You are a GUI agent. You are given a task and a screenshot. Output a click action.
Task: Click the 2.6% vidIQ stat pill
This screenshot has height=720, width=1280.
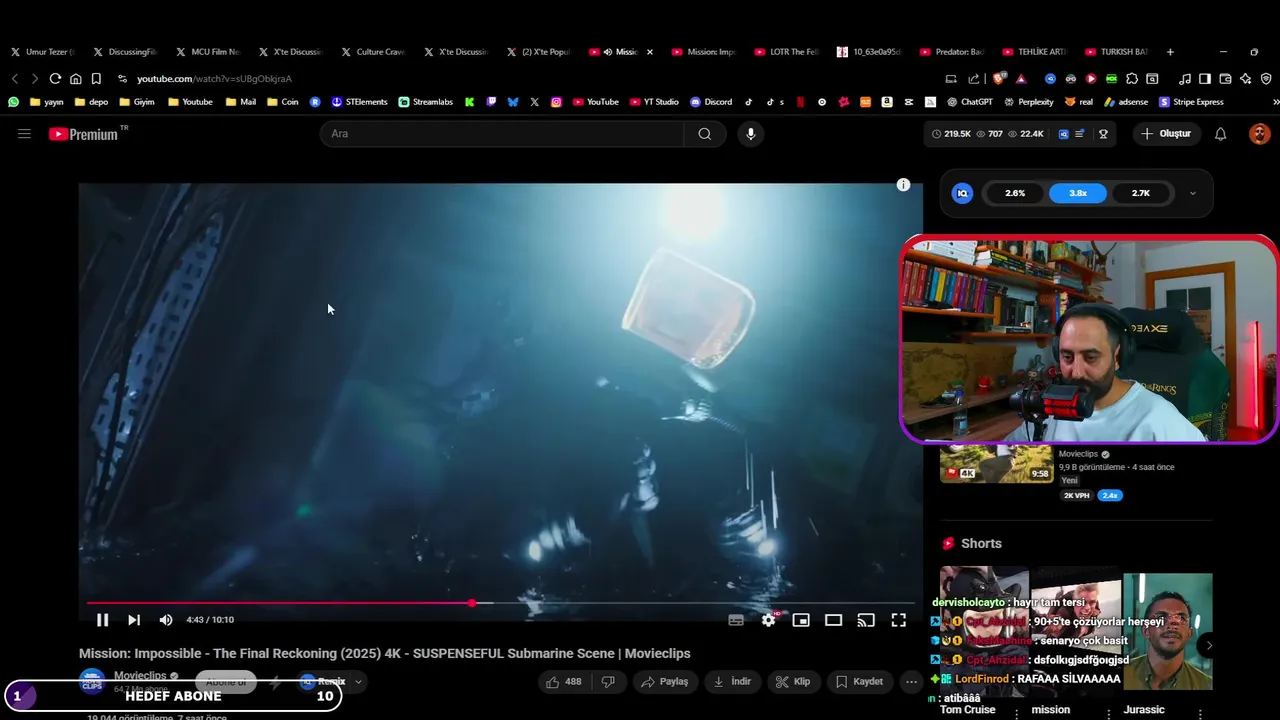pos(1015,193)
